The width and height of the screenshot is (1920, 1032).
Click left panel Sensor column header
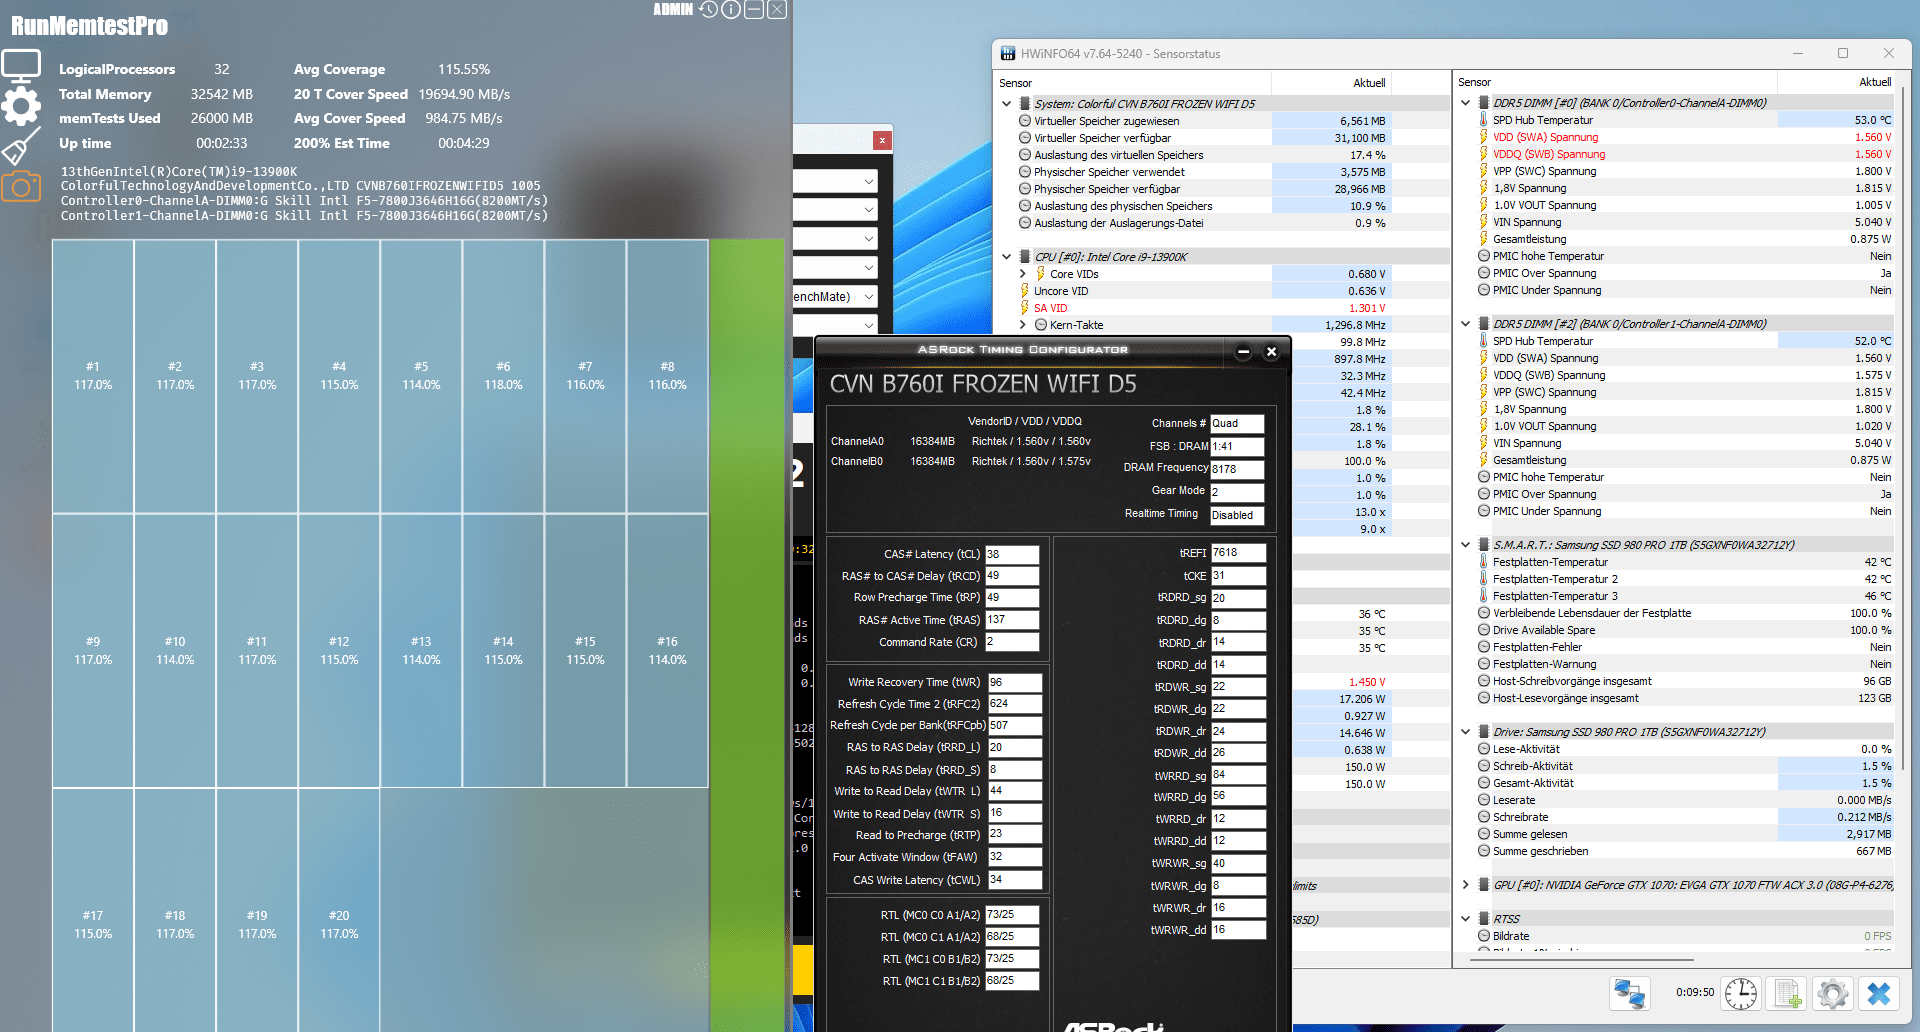tap(1133, 83)
